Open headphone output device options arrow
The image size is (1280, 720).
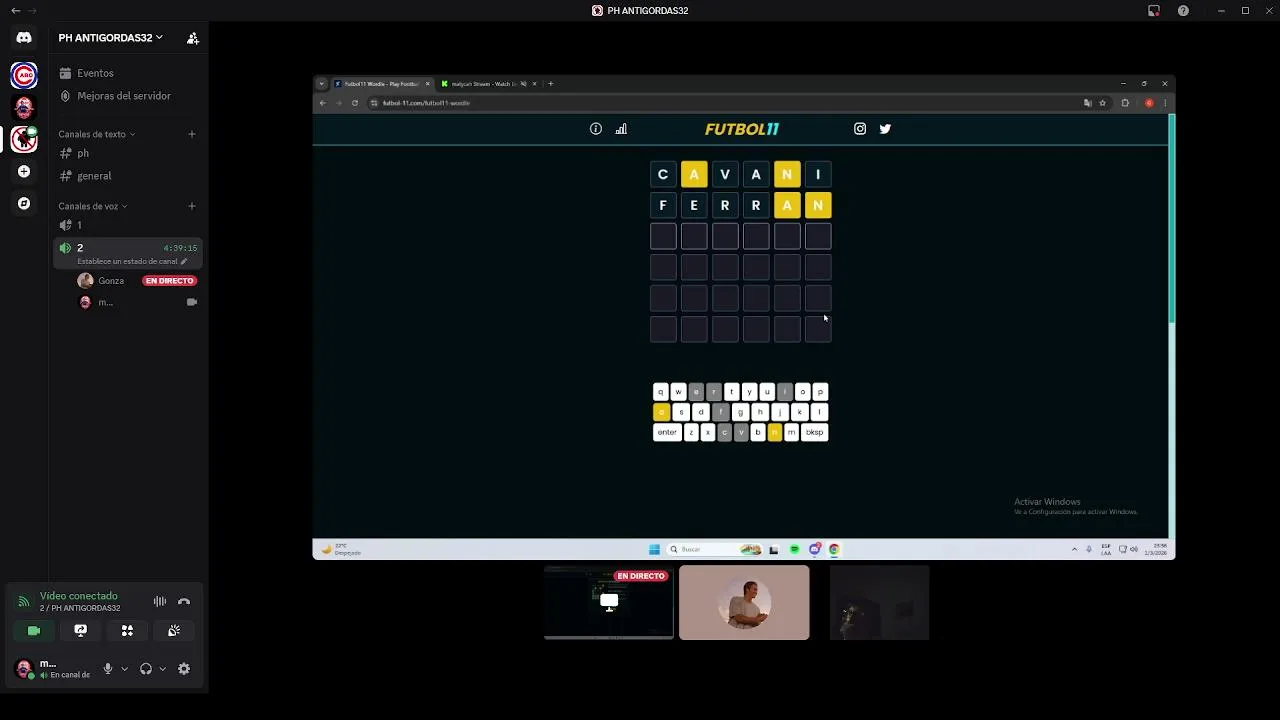coord(162,669)
